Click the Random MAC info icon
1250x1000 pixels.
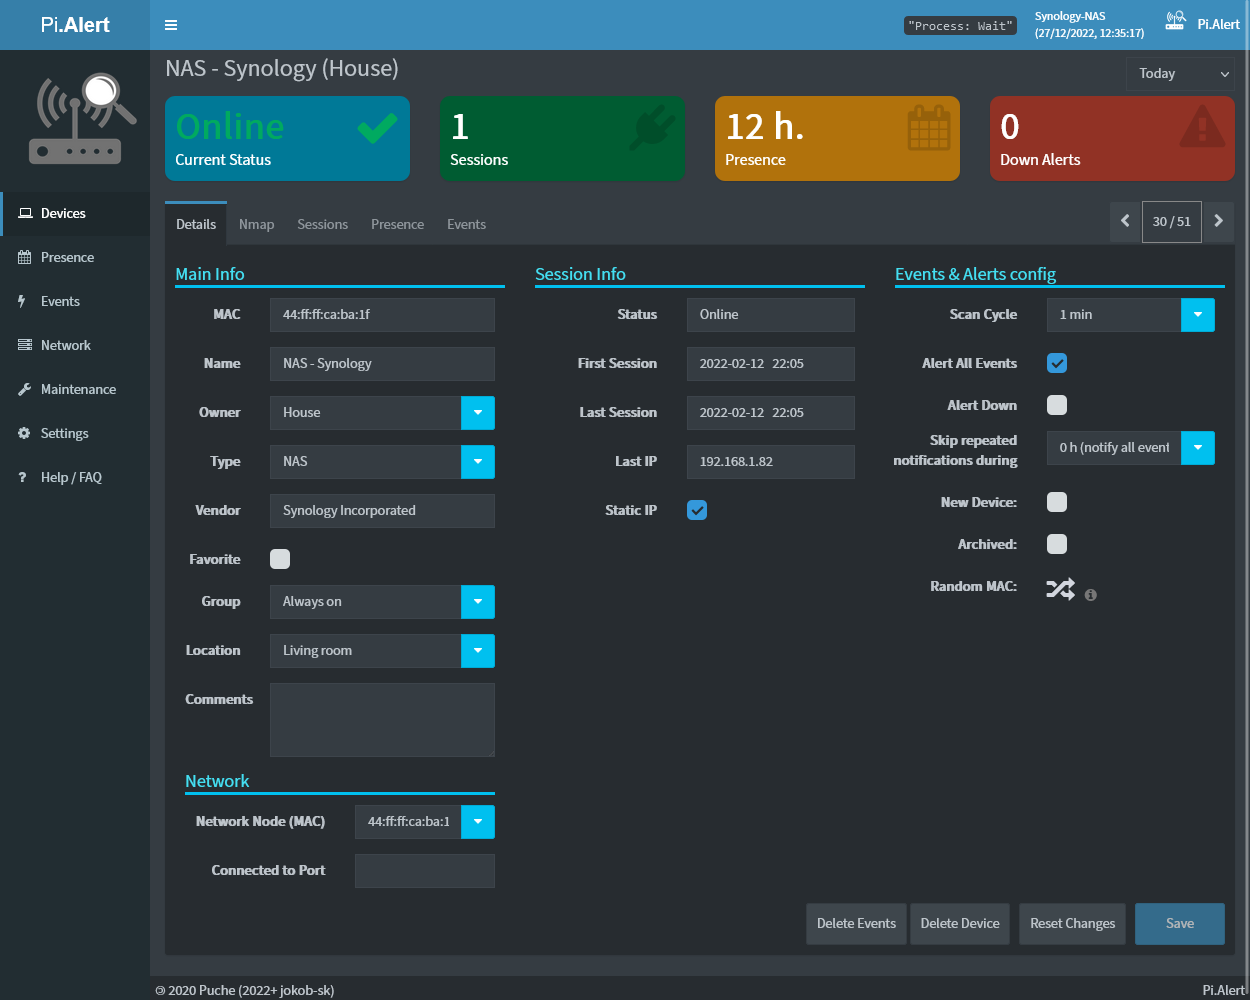pos(1090,595)
